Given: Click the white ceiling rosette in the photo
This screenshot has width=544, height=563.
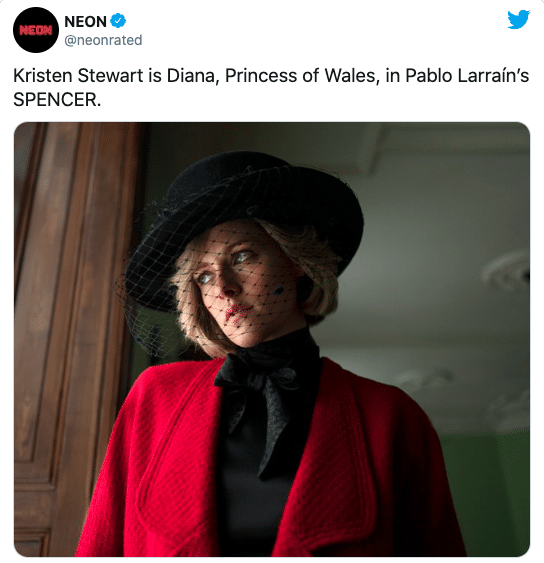Looking at the screenshot, I should coord(506,271).
